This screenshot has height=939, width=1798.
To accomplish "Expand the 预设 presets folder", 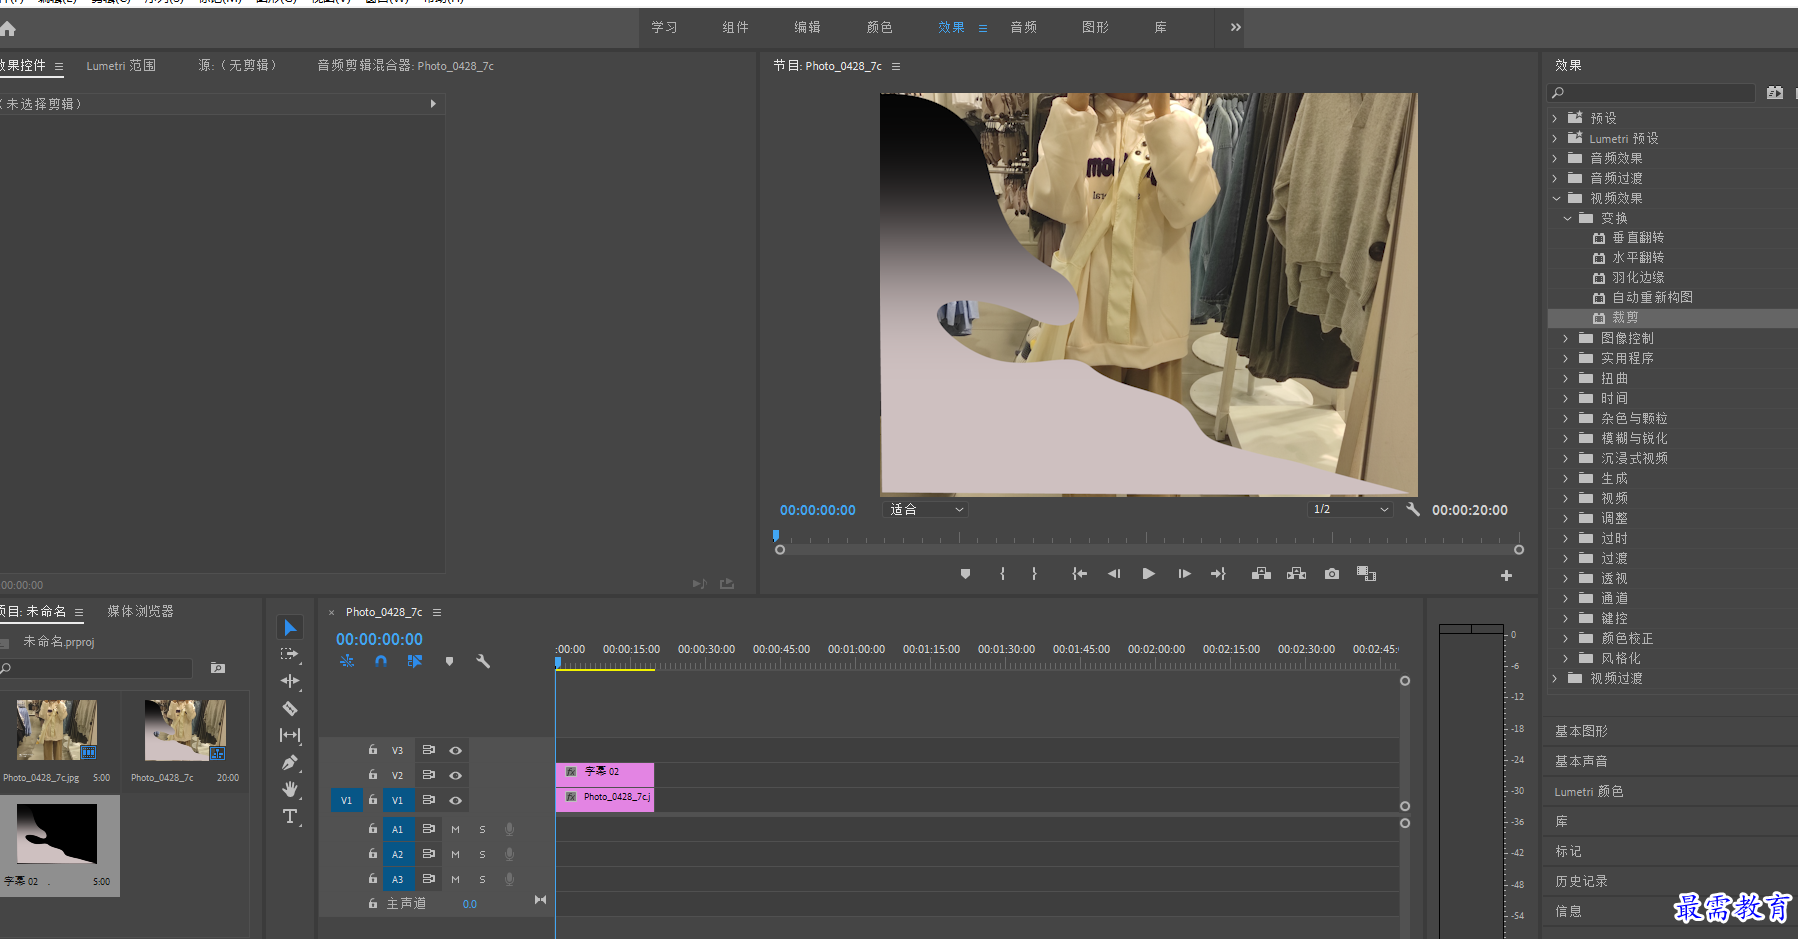I will 1555,118.
